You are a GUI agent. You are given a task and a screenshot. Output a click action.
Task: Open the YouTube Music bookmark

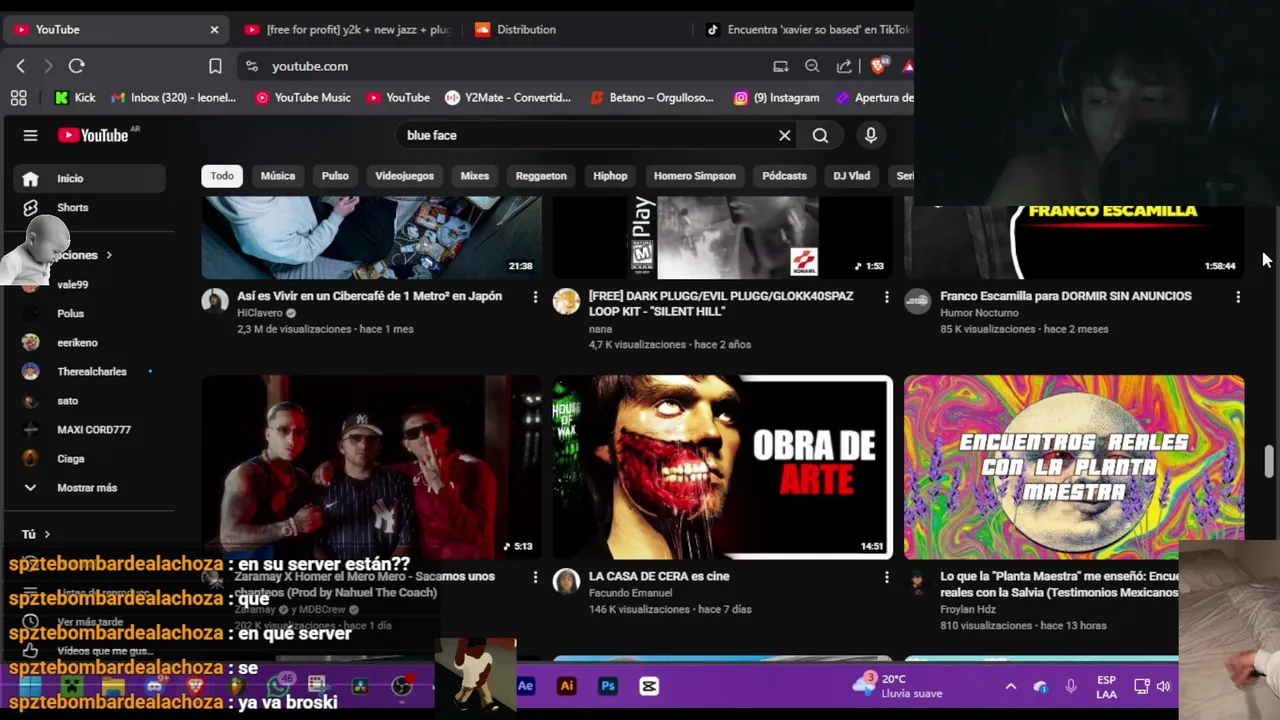[303, 97]
